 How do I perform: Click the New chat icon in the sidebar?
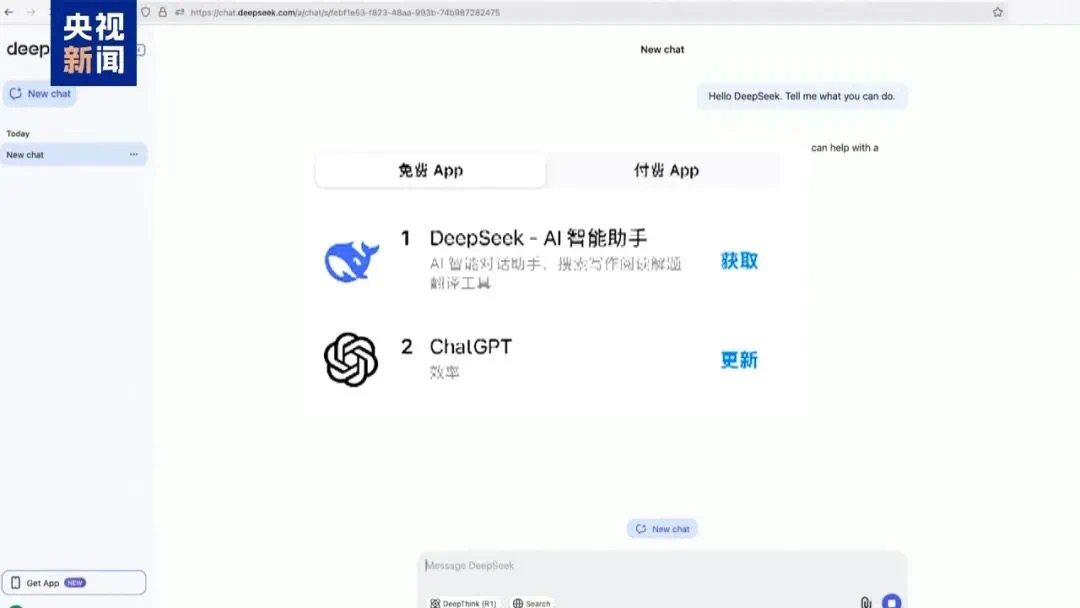(14, 93)
